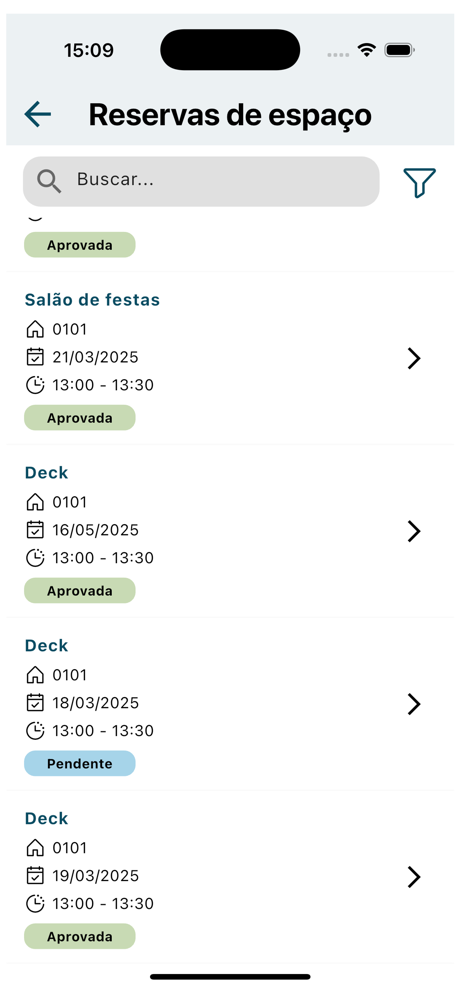Expand Salão de festas reservation chevron
Viewport: 462px width, 1000px height.
pyautogui.click(x=414, y=358)
